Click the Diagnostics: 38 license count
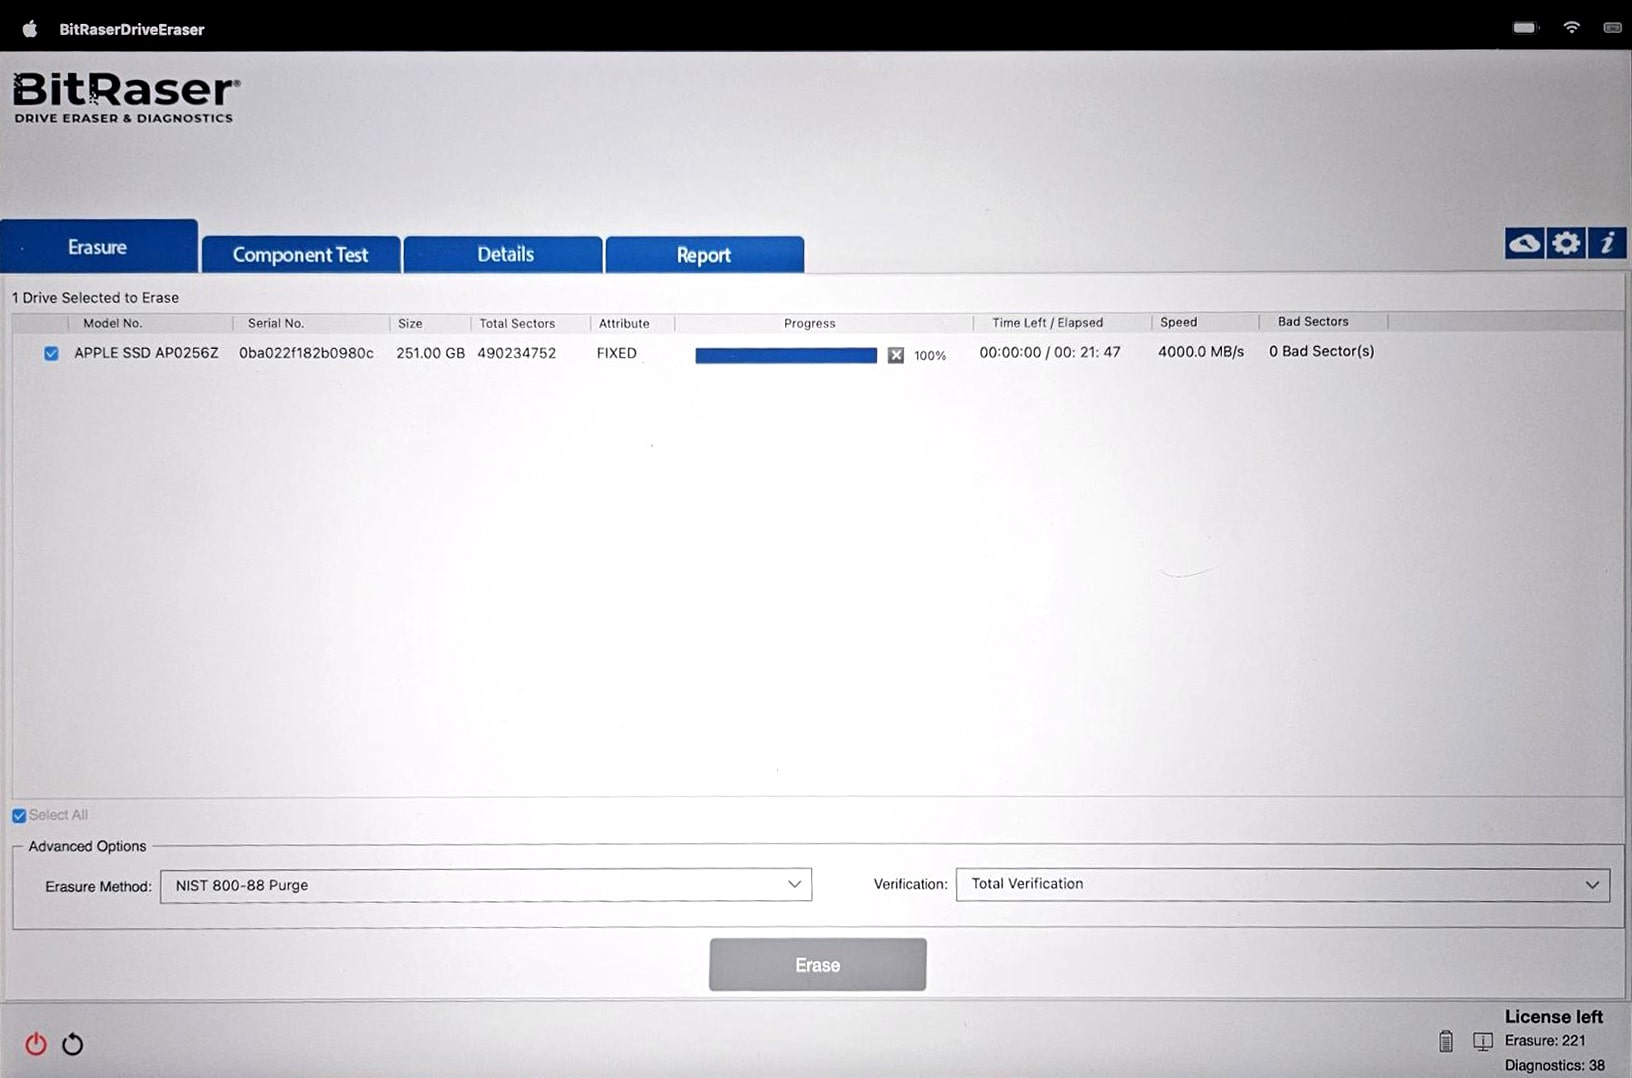1632x1078 pixels. pos(1554,1066)
